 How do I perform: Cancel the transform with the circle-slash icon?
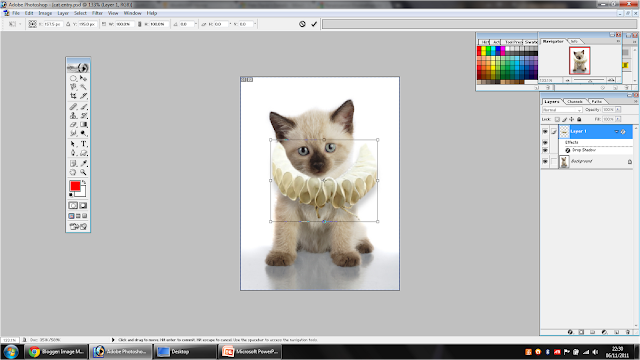pyautogui.click(x=302, y=24)
